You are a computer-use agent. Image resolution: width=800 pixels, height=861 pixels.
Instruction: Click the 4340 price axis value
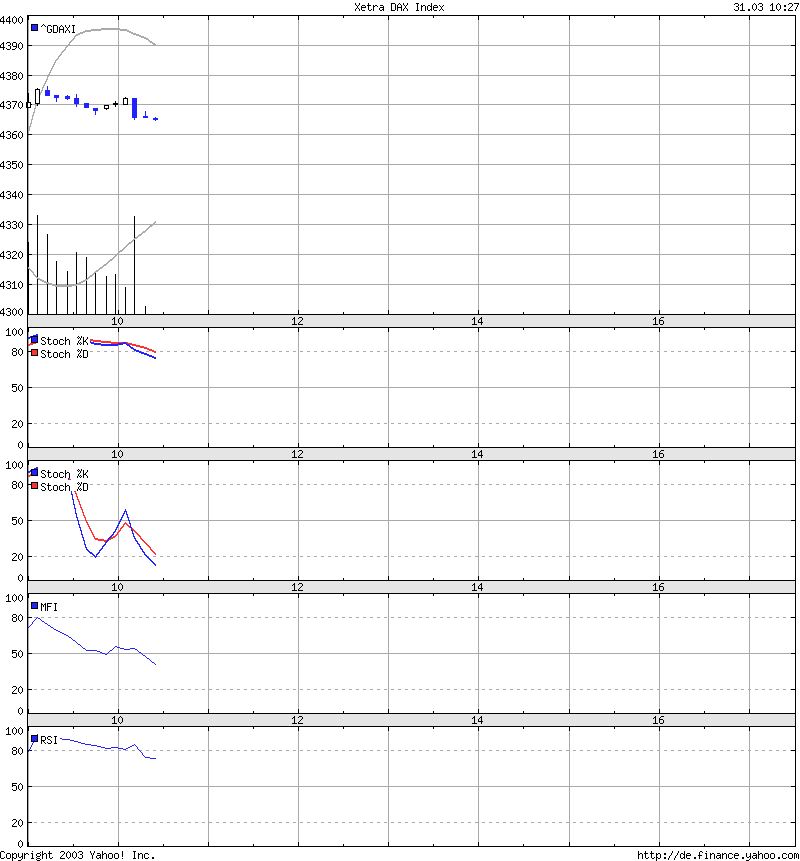point(12,195)
